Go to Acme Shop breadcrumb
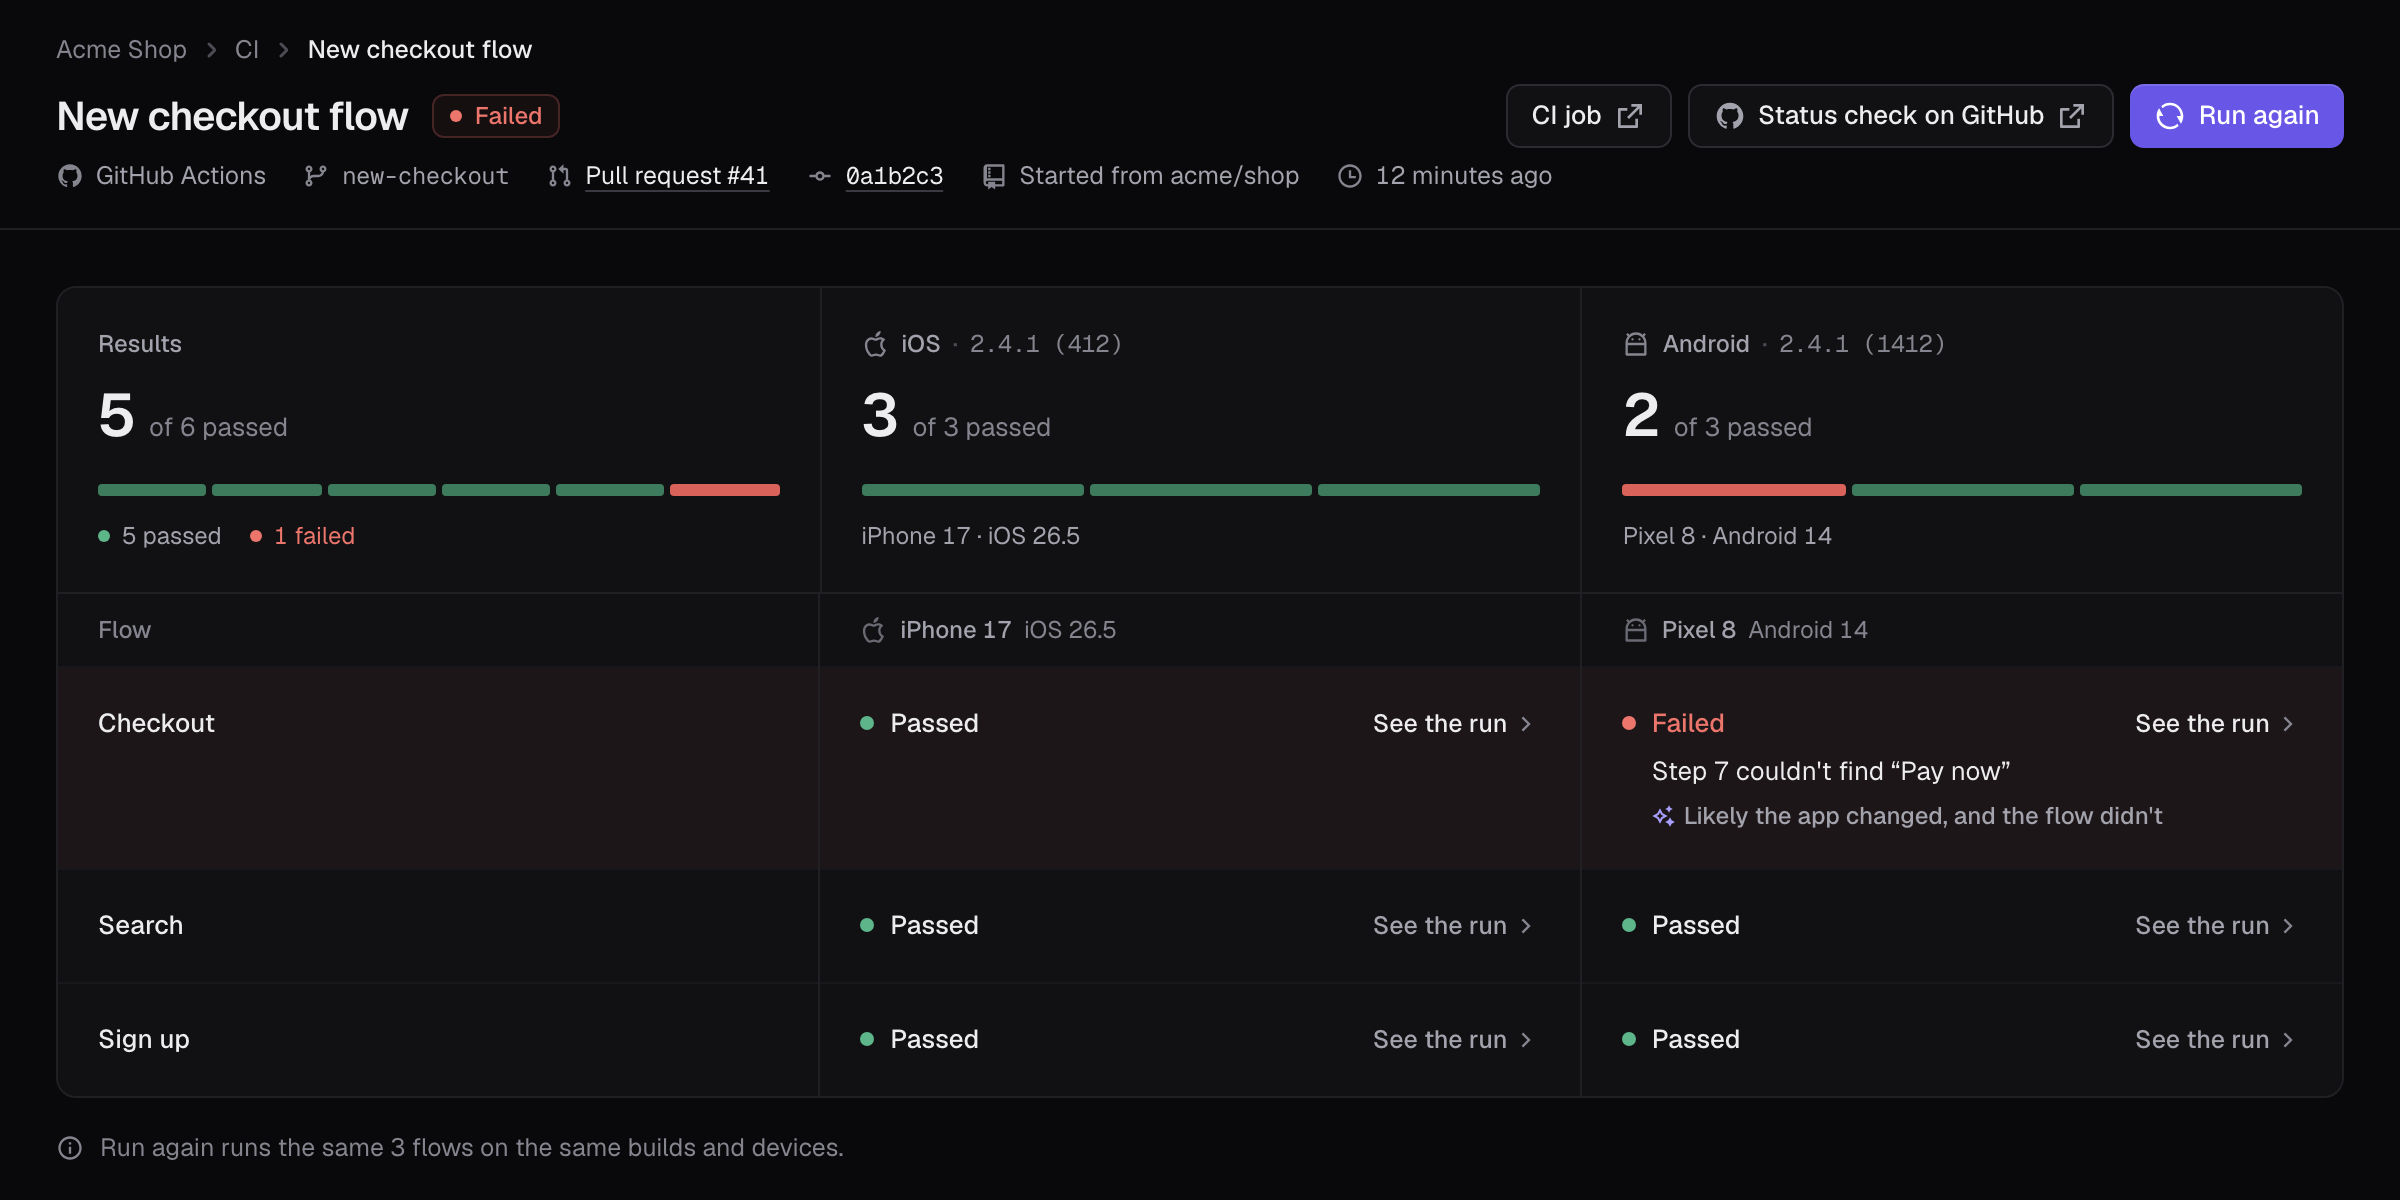The image size is (2400, 1200). [121, 49]
